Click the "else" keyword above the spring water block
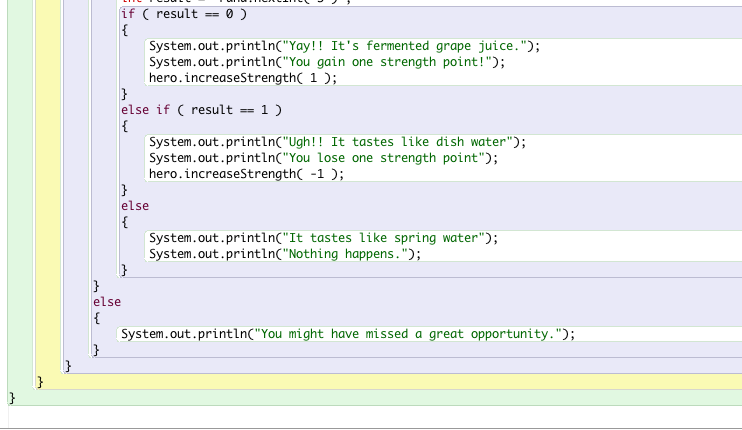 (x=135, y=206)
